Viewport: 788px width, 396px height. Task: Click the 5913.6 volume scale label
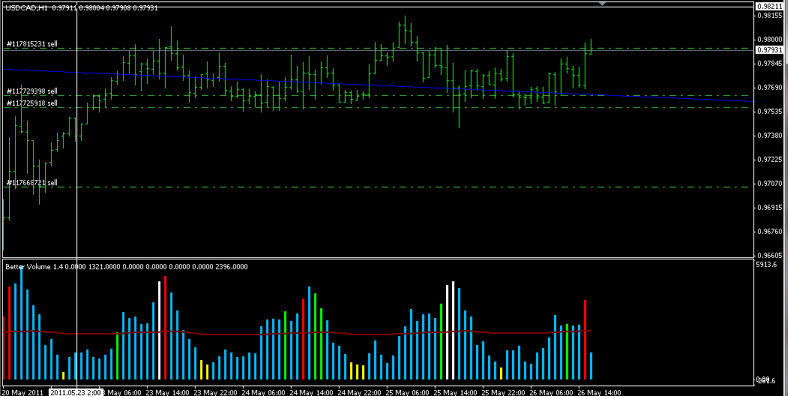tap(767, 264)
